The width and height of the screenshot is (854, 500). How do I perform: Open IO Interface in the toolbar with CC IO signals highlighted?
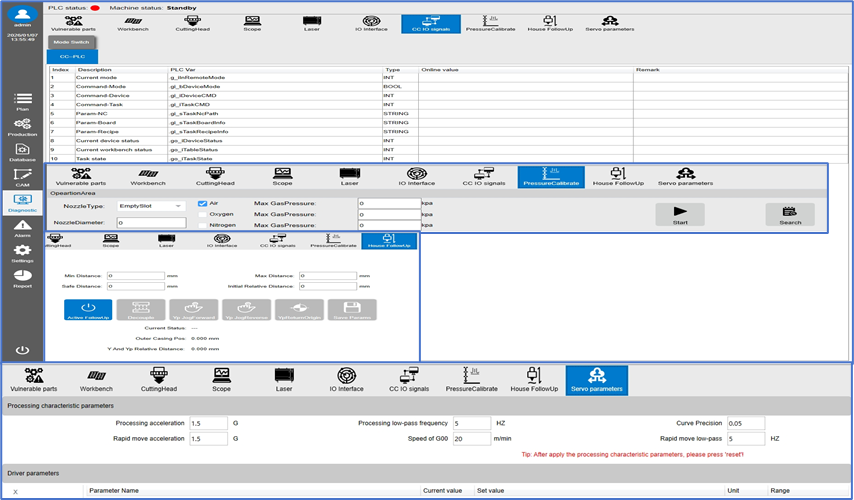(x=371, y=23)
